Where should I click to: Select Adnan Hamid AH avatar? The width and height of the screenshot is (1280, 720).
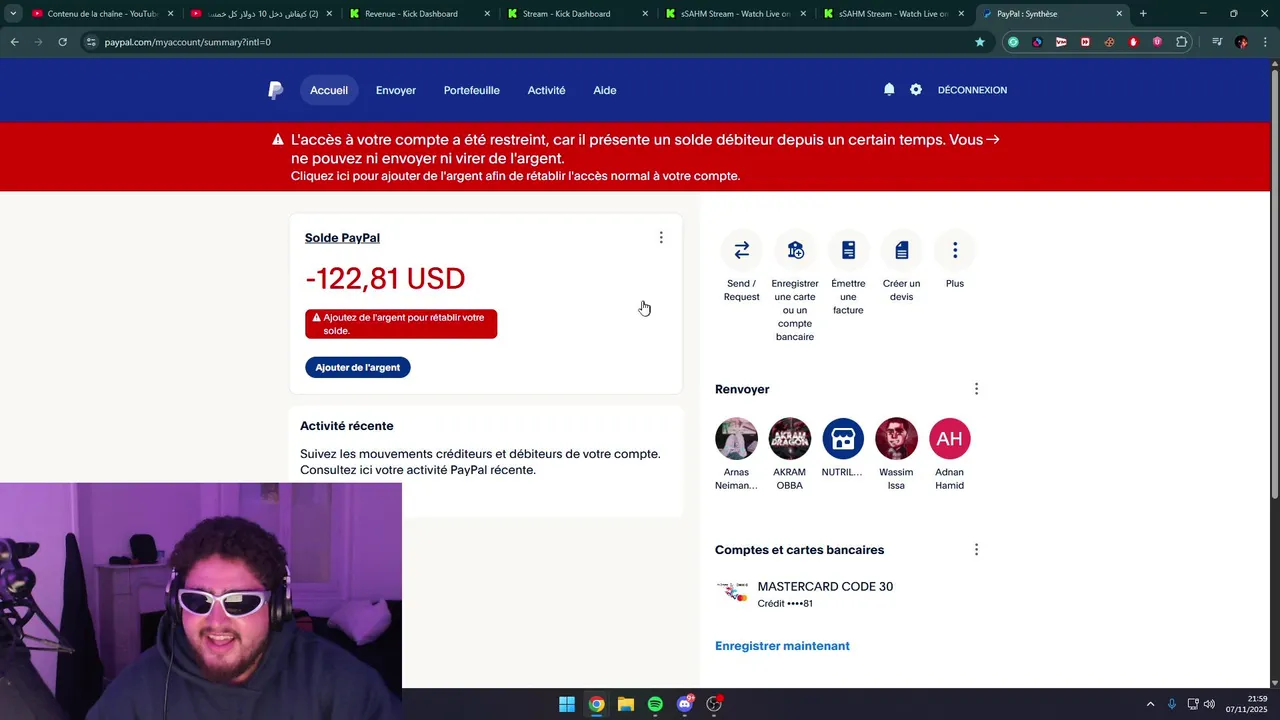pyautogui.click(x=950, y=438)
